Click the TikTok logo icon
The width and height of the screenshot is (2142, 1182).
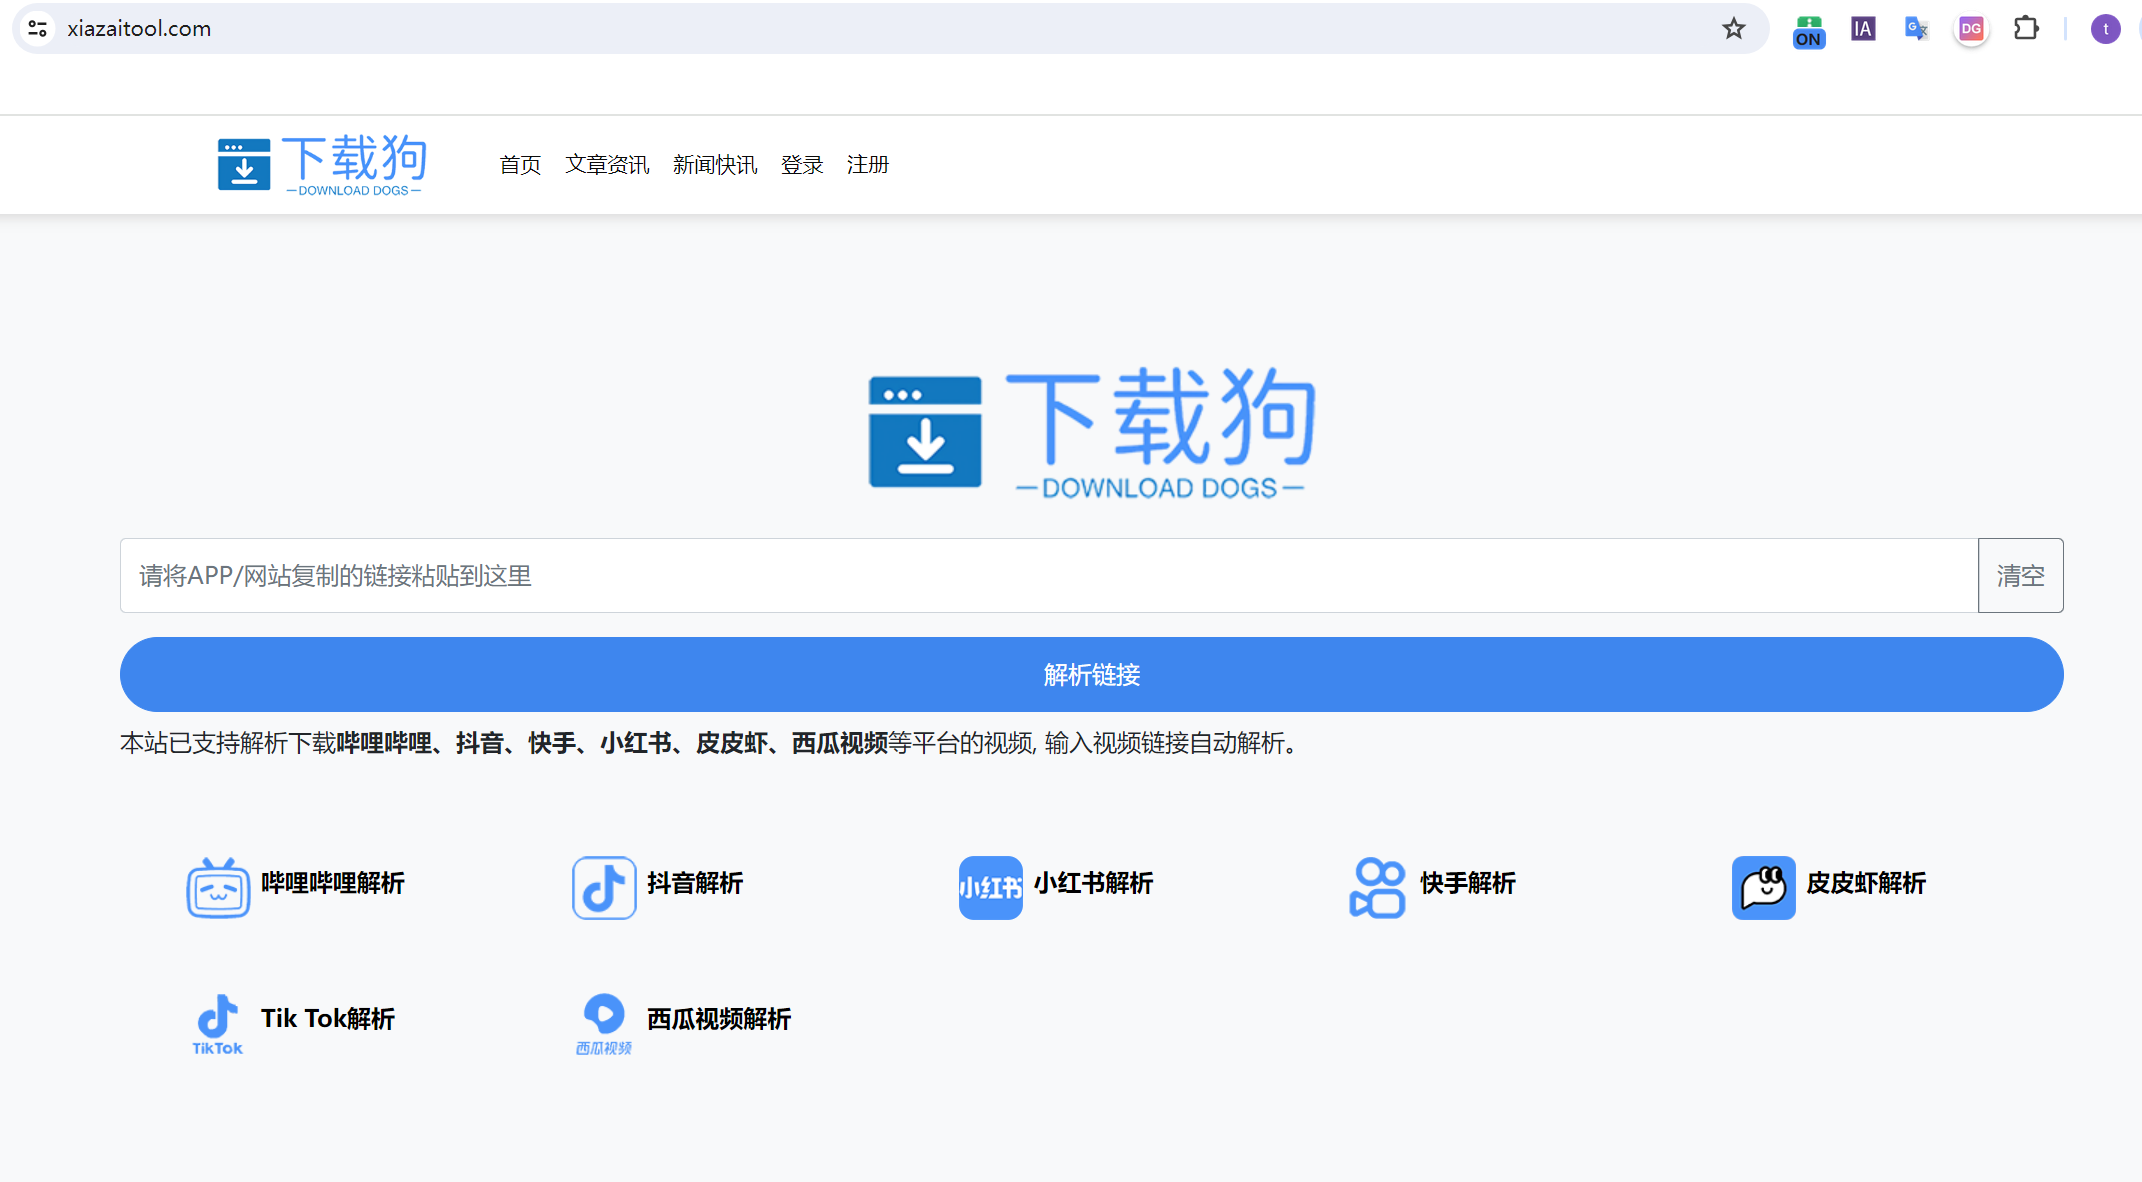[217, 1024]
